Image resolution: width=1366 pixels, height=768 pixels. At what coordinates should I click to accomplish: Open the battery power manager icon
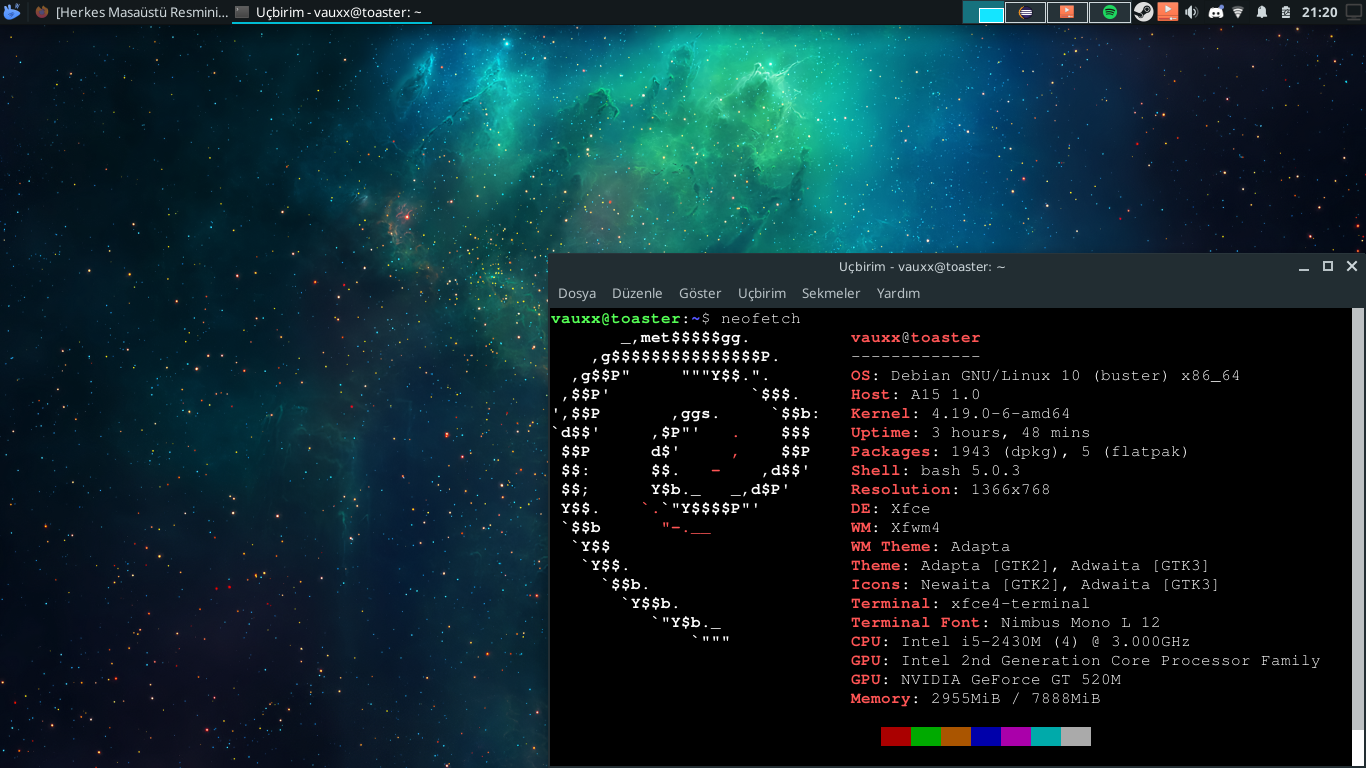(x=1284, y=12)
